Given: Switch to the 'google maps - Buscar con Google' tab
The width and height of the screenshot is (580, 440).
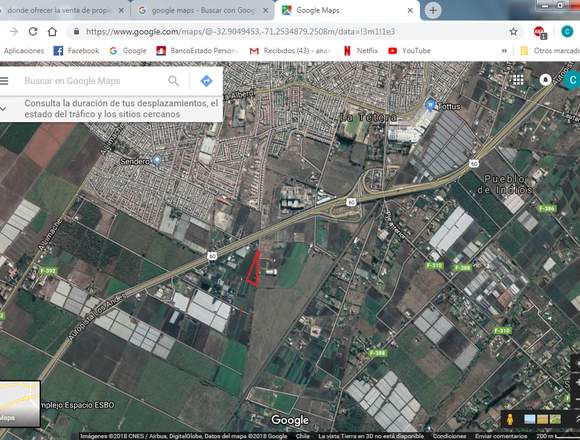Looking at the screenshot, I should click(202, 10).
